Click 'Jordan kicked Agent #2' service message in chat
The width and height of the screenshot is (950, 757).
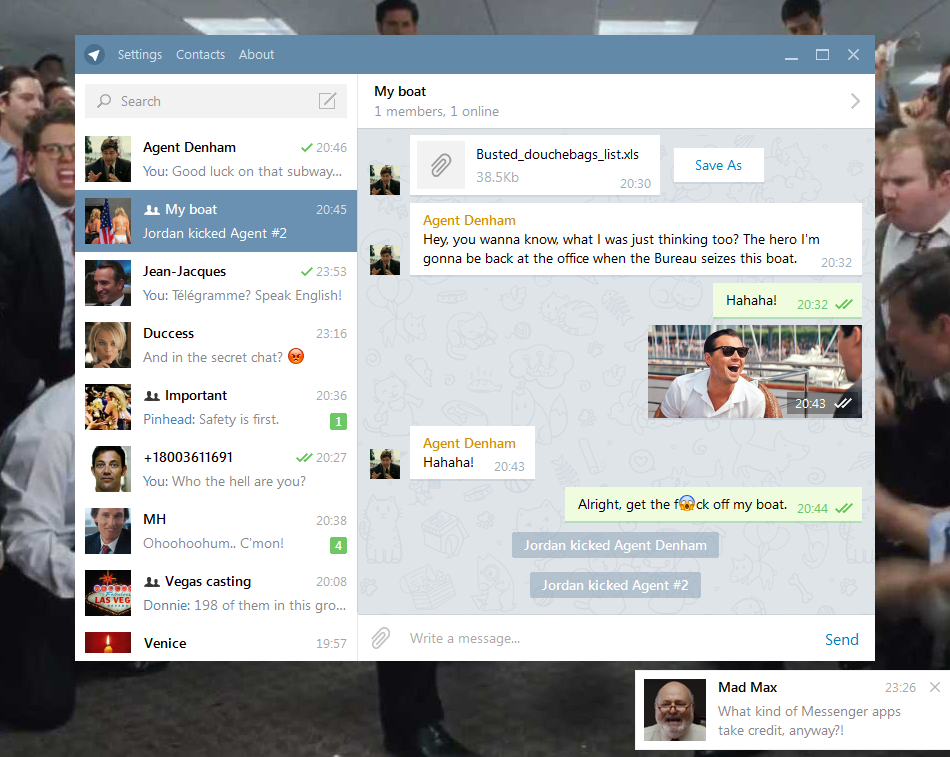615,585
